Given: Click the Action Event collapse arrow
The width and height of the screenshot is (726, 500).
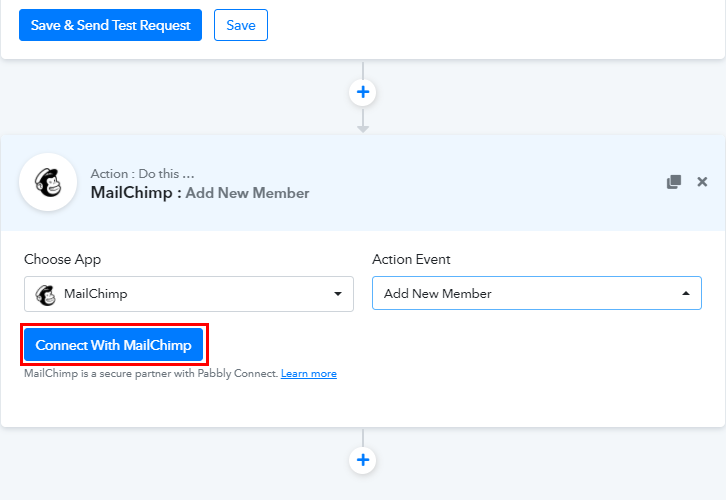Looking at the screenshot, I should 686,293.
